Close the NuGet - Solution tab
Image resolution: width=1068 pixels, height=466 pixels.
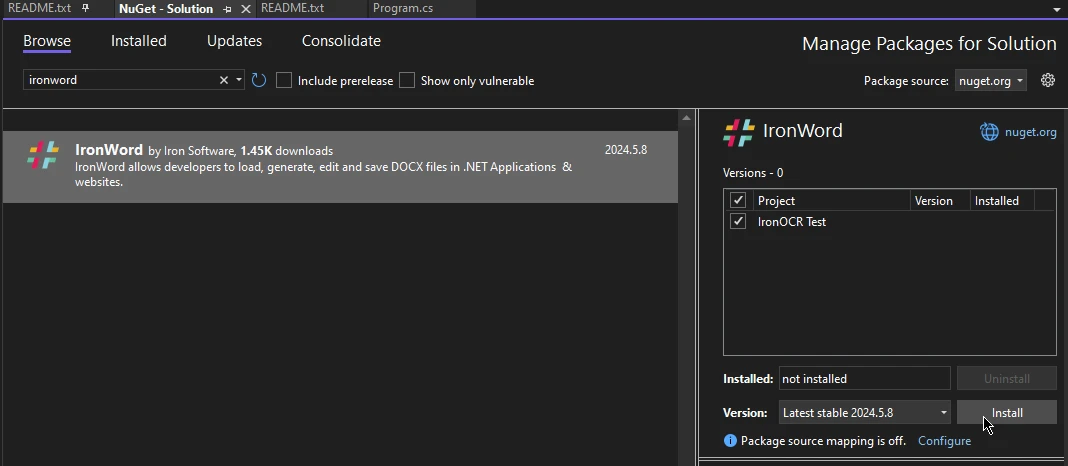point(246,9)
